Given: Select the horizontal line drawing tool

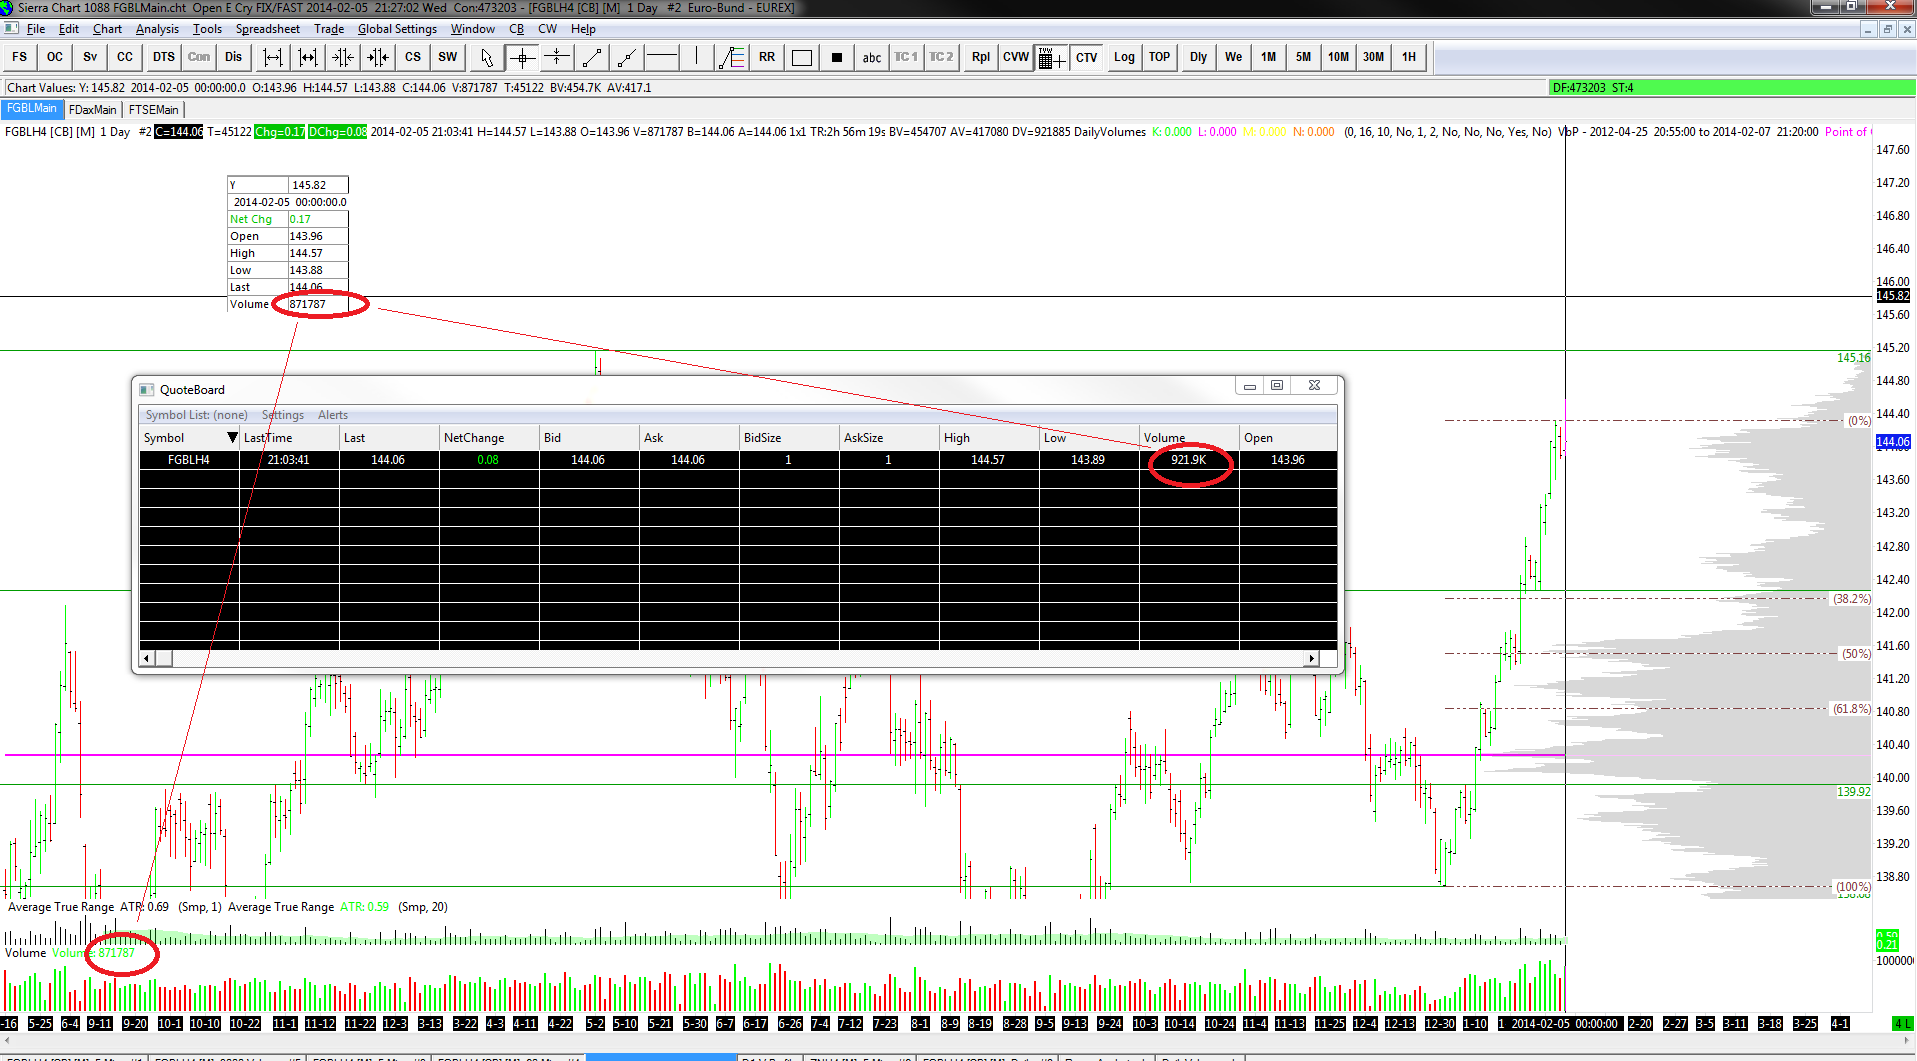Looking at the screenshot, I should point(662,57).
